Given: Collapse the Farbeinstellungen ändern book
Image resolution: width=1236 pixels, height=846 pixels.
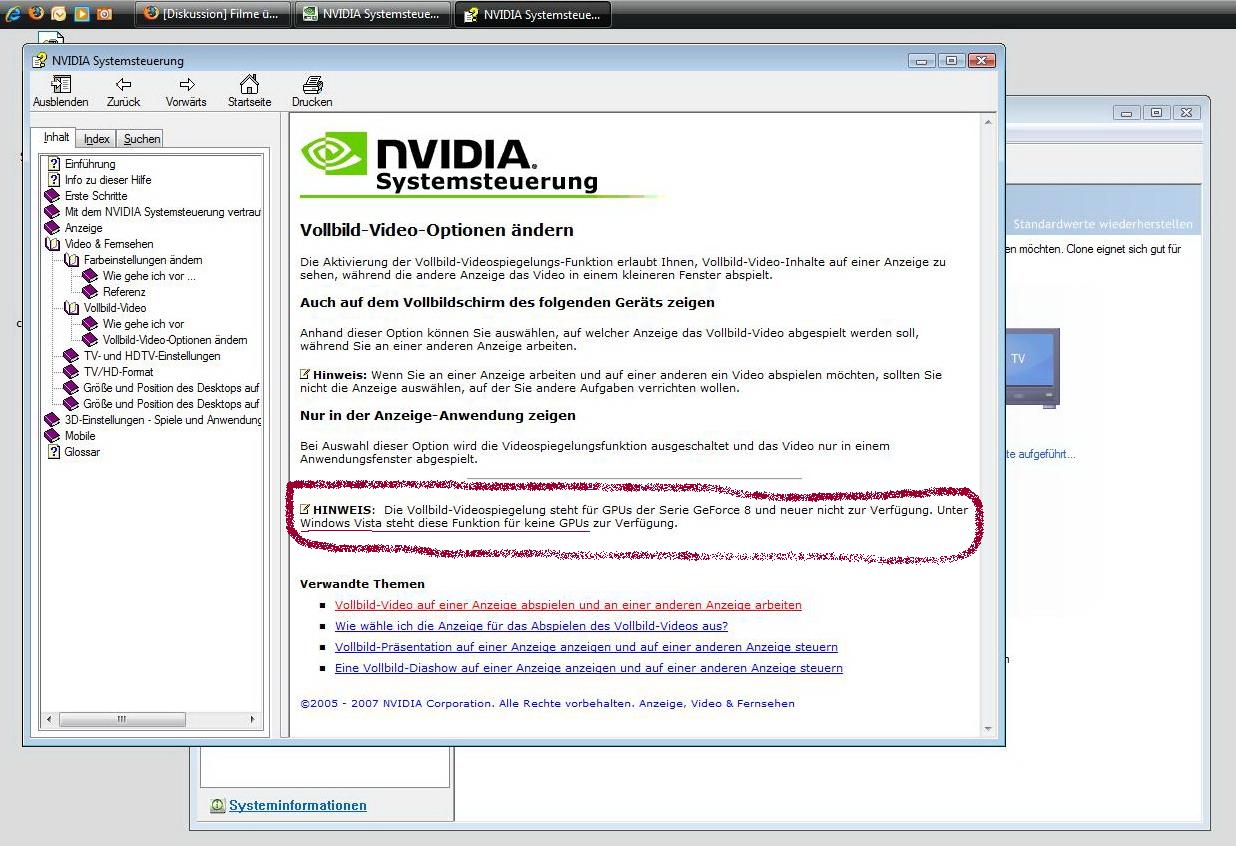Looking at the screenshot, I should pyautogui.click(x=71, y=260).
